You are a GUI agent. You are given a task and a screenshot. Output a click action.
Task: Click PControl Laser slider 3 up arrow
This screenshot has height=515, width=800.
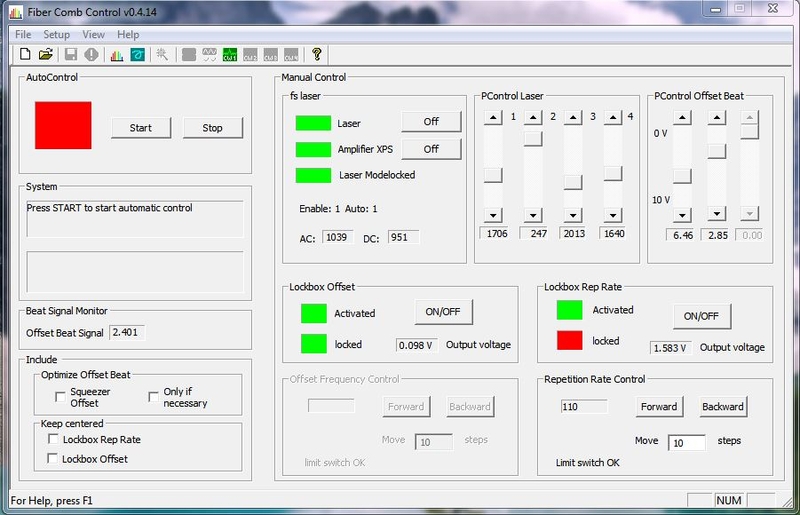(x=573, y=118)
